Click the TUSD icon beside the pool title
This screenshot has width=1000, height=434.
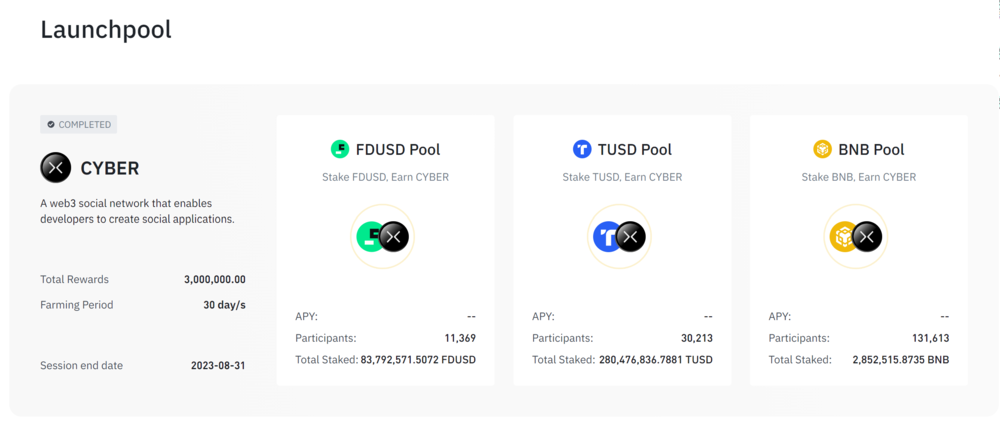pos(582,150)
